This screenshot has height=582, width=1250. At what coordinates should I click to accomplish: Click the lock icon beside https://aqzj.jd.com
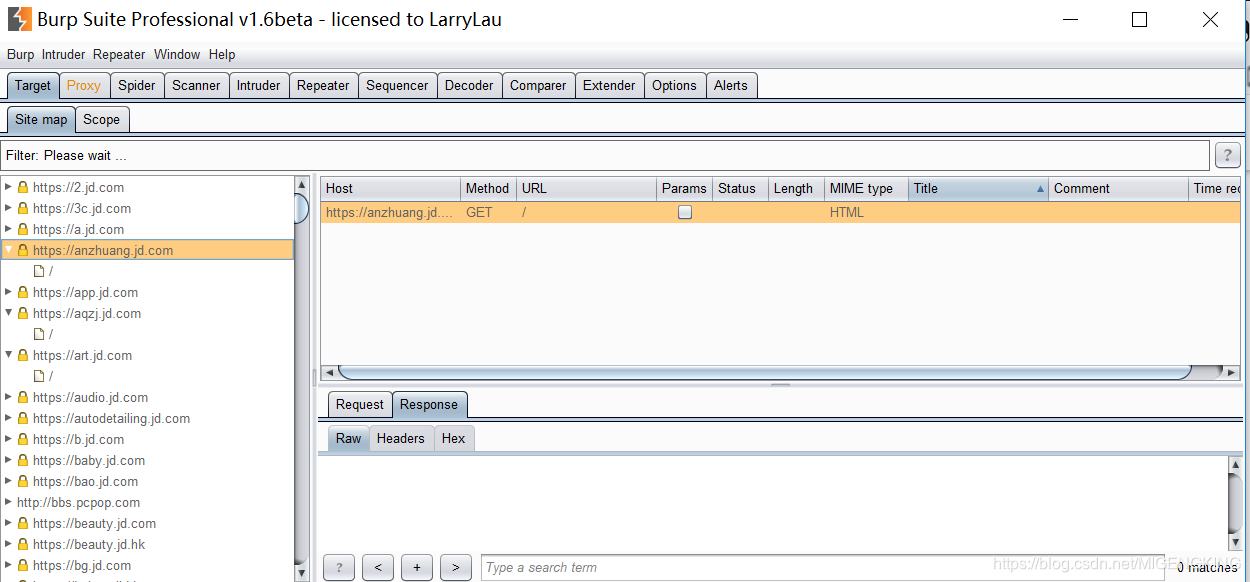coord(23,313)
